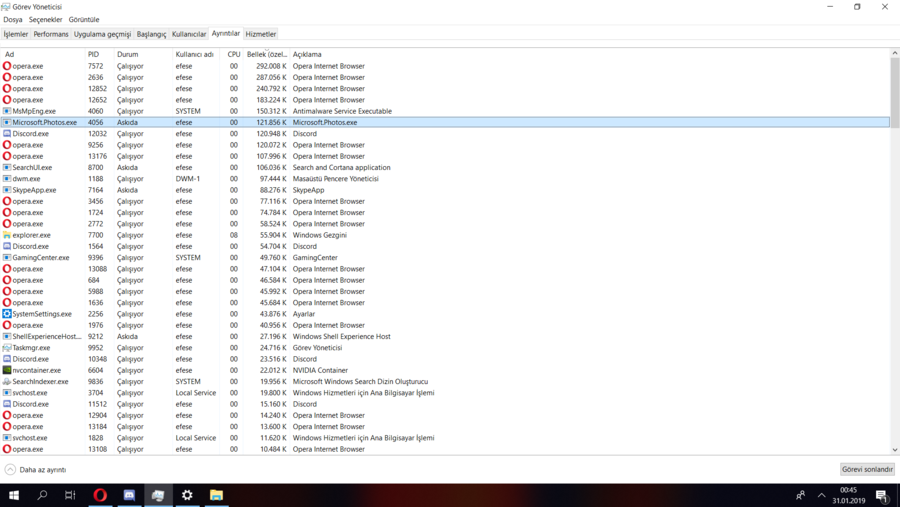The width and height of the screenshot is (900, 507).
Task: Click dwm.exe process icon
Action: coord(7,179)
